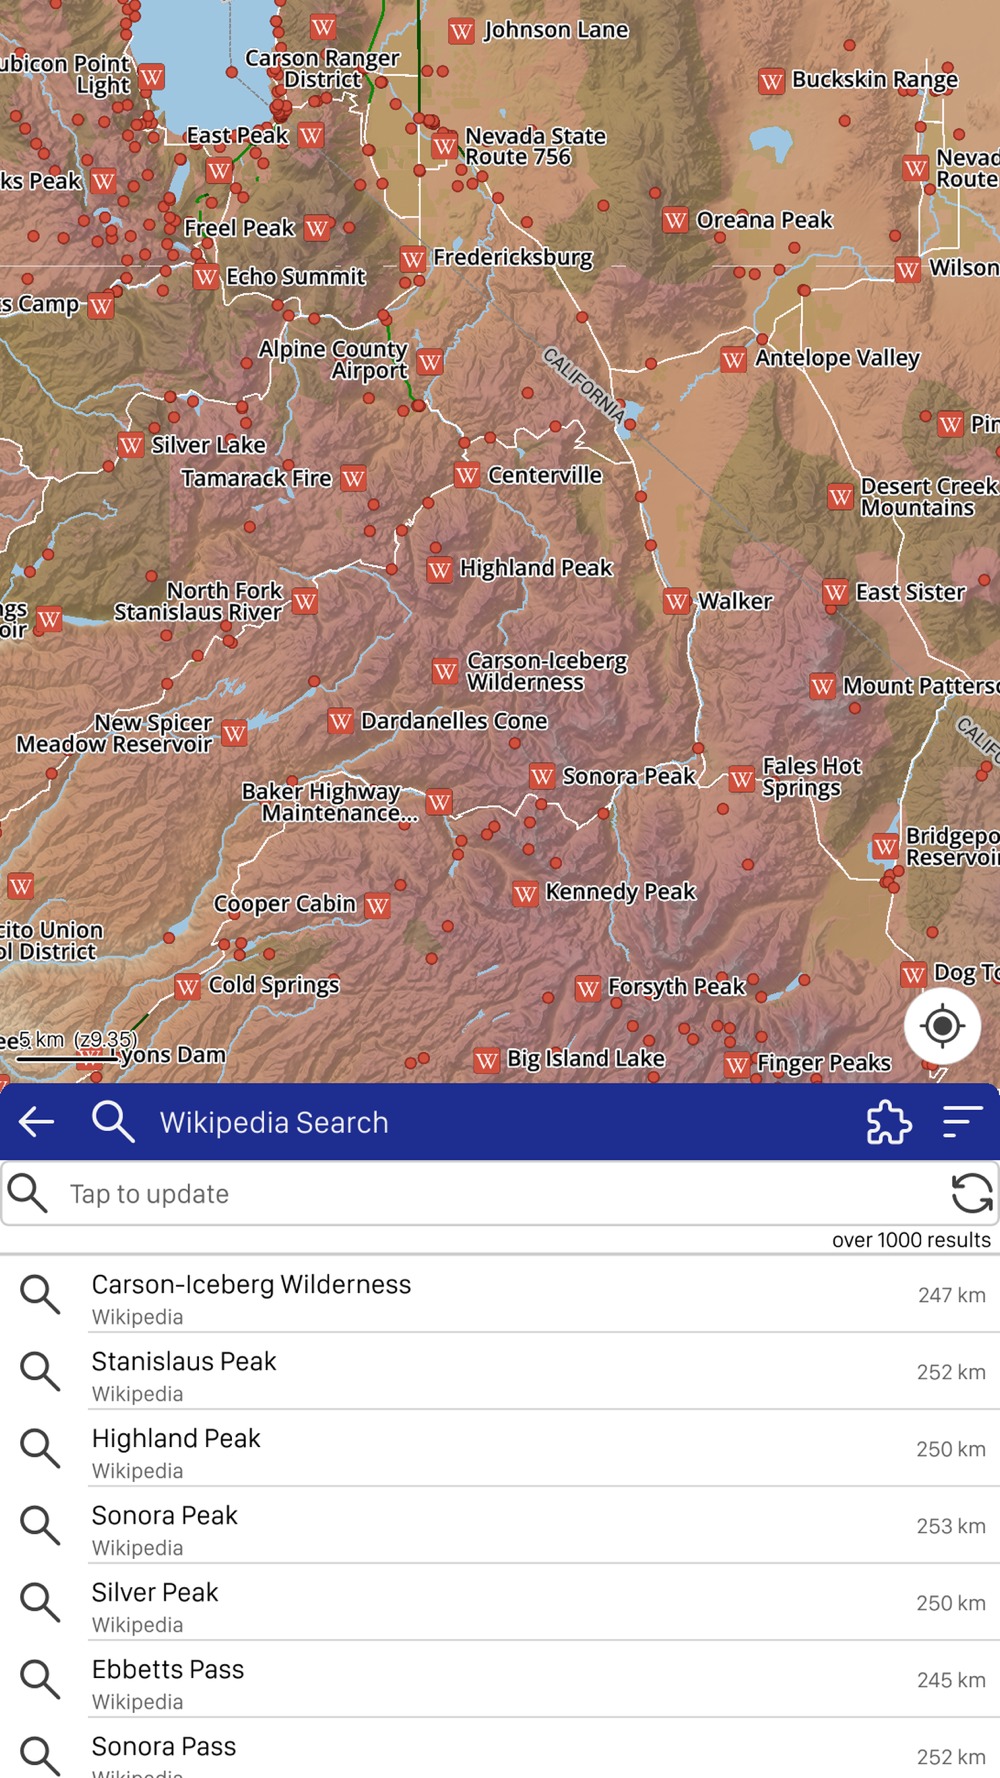
Task: Tap the Baker Highway Maintenance marker
Action: click(438, 801)
